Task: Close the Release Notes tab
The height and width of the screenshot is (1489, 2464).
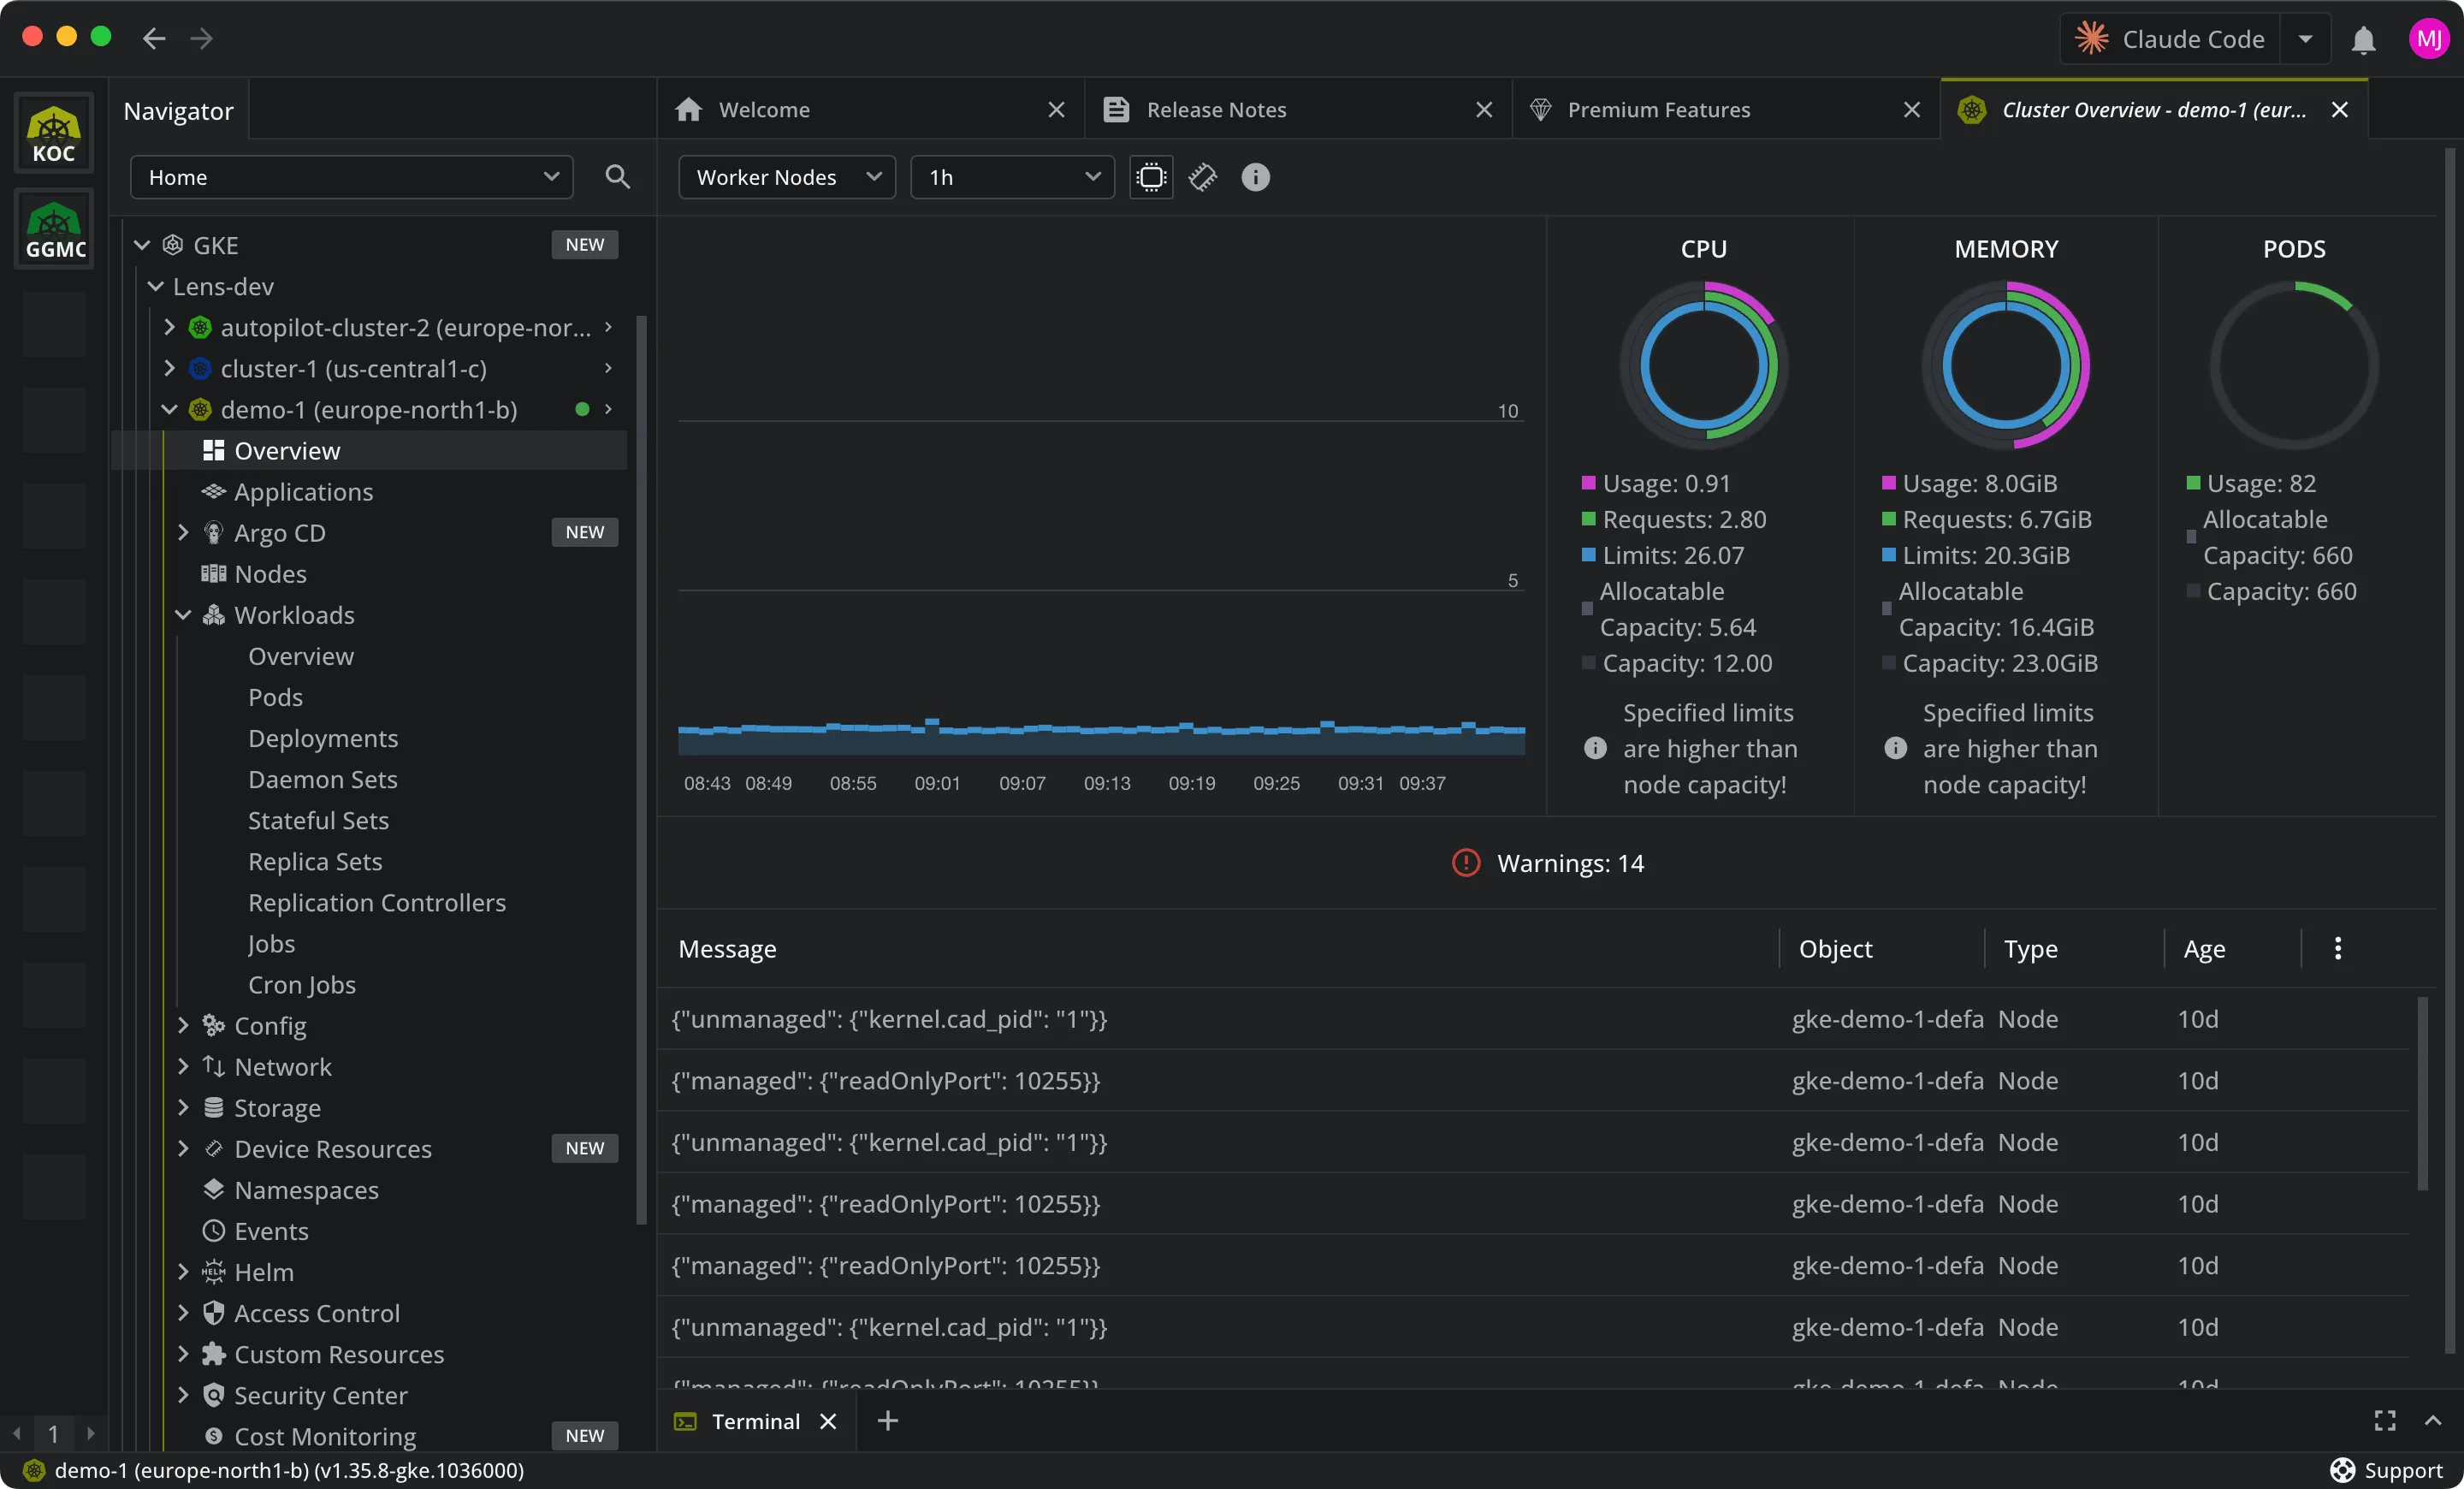Action: pyautogui.click(x=1484, y=109)
